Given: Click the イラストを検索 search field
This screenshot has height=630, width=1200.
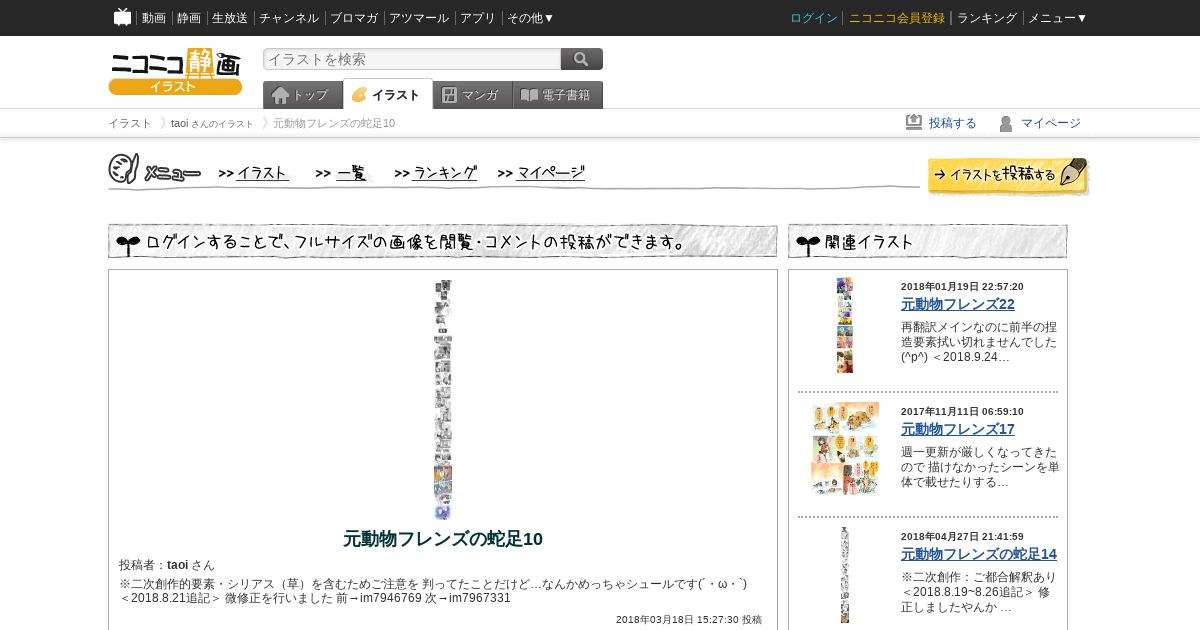Looking at the screenshot, I should [x=412, y=59].
